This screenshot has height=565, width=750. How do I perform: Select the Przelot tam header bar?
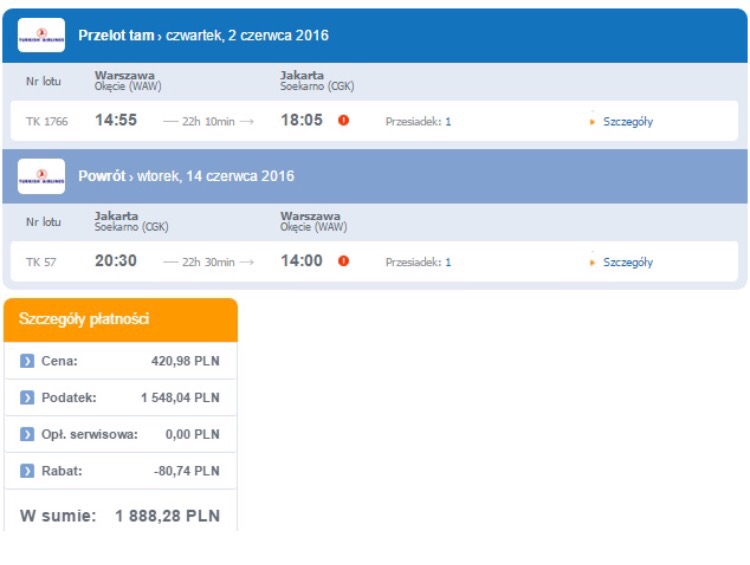click(375, 35)
